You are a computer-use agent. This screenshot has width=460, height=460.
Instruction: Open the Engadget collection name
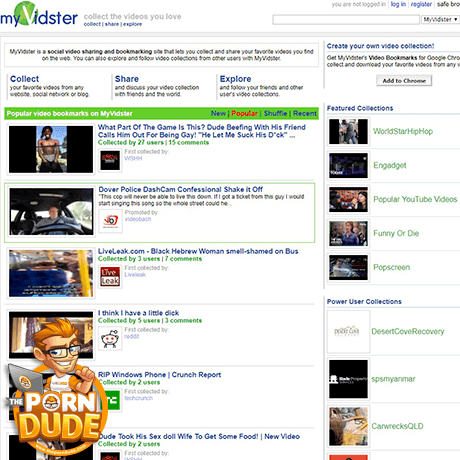pyautogui.click(x=390, y=165)
